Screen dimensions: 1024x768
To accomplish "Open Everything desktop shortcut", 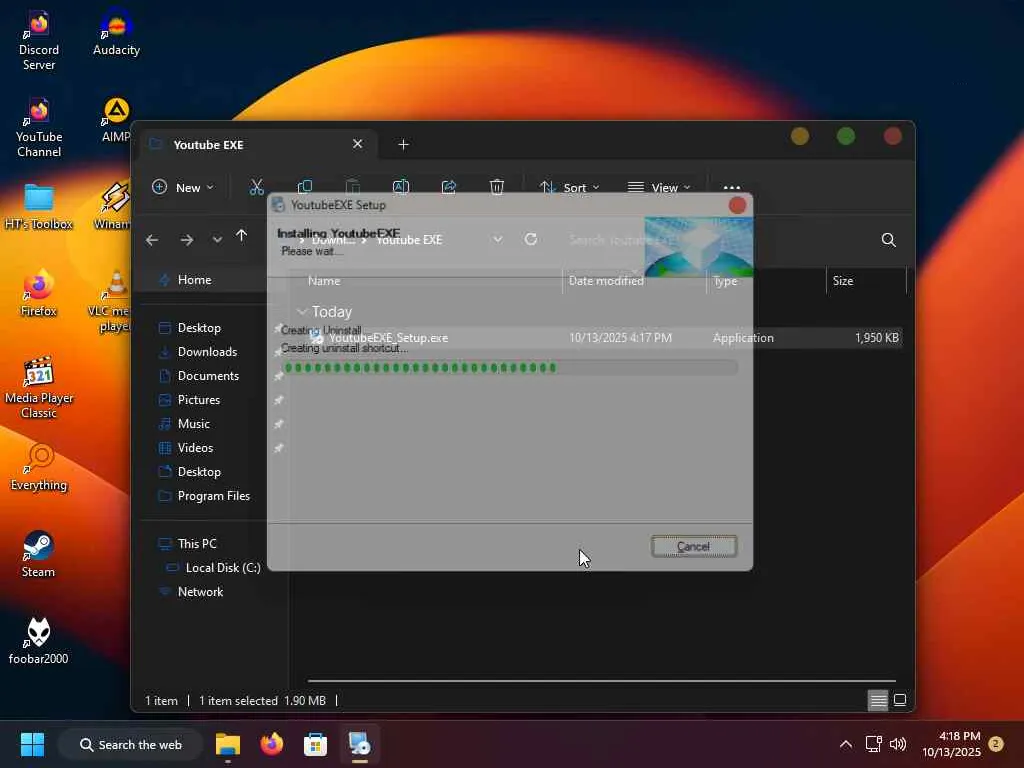I will pos(39,468).
